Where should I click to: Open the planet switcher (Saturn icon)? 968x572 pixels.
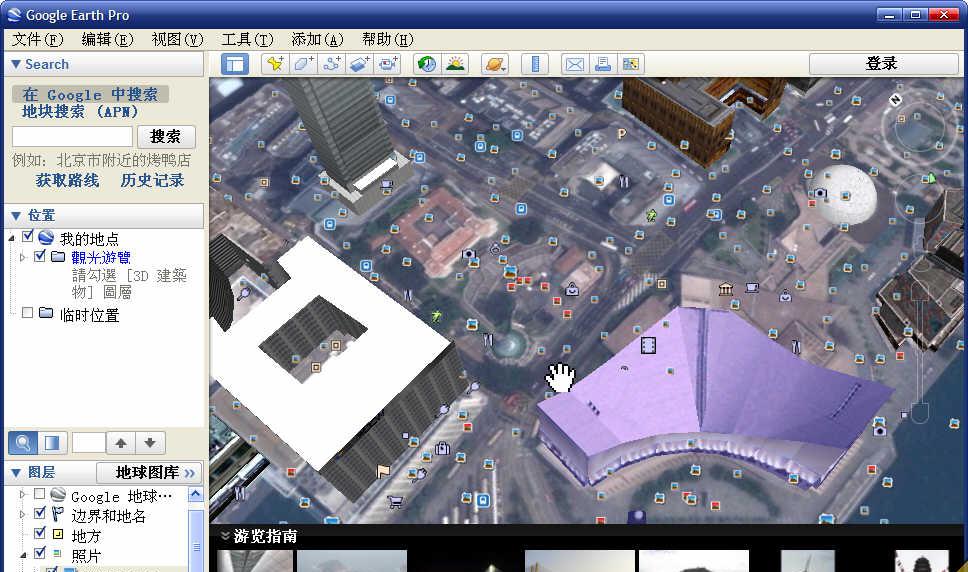point(495,64)
